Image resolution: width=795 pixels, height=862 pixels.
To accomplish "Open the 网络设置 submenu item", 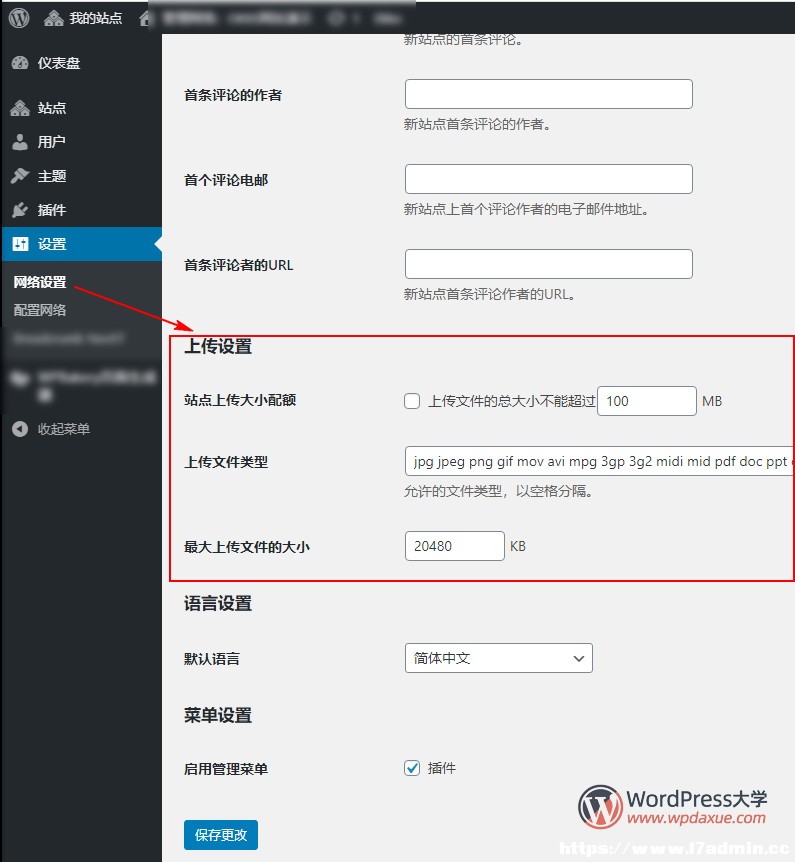I will 40,282.
